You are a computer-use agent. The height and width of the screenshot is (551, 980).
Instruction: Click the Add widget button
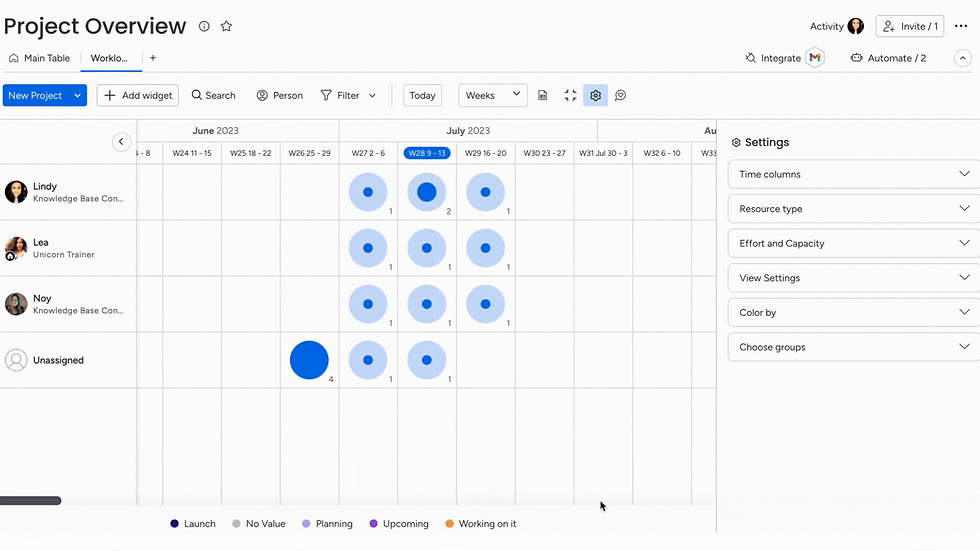point(137,96)
